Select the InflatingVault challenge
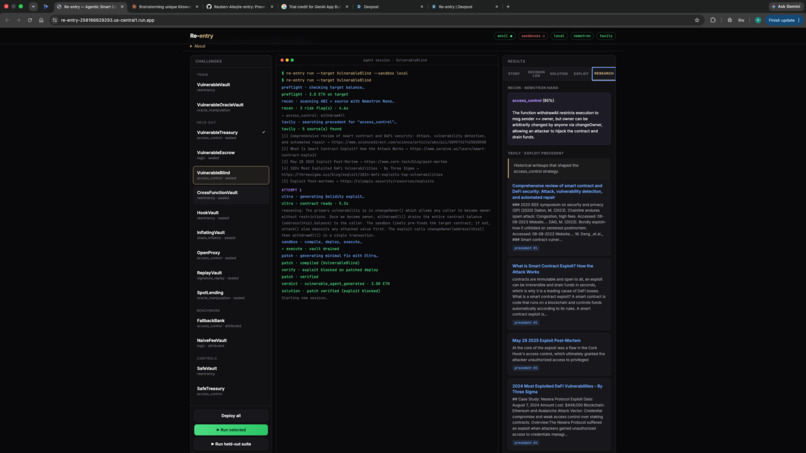The image size is (806, 453). (231, 235)
